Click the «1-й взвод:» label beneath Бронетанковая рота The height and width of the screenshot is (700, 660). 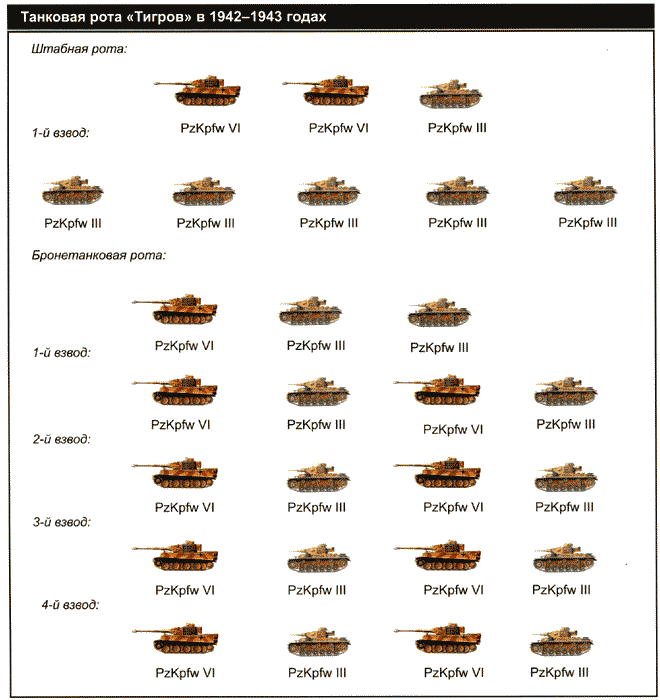tap(61, 352)
